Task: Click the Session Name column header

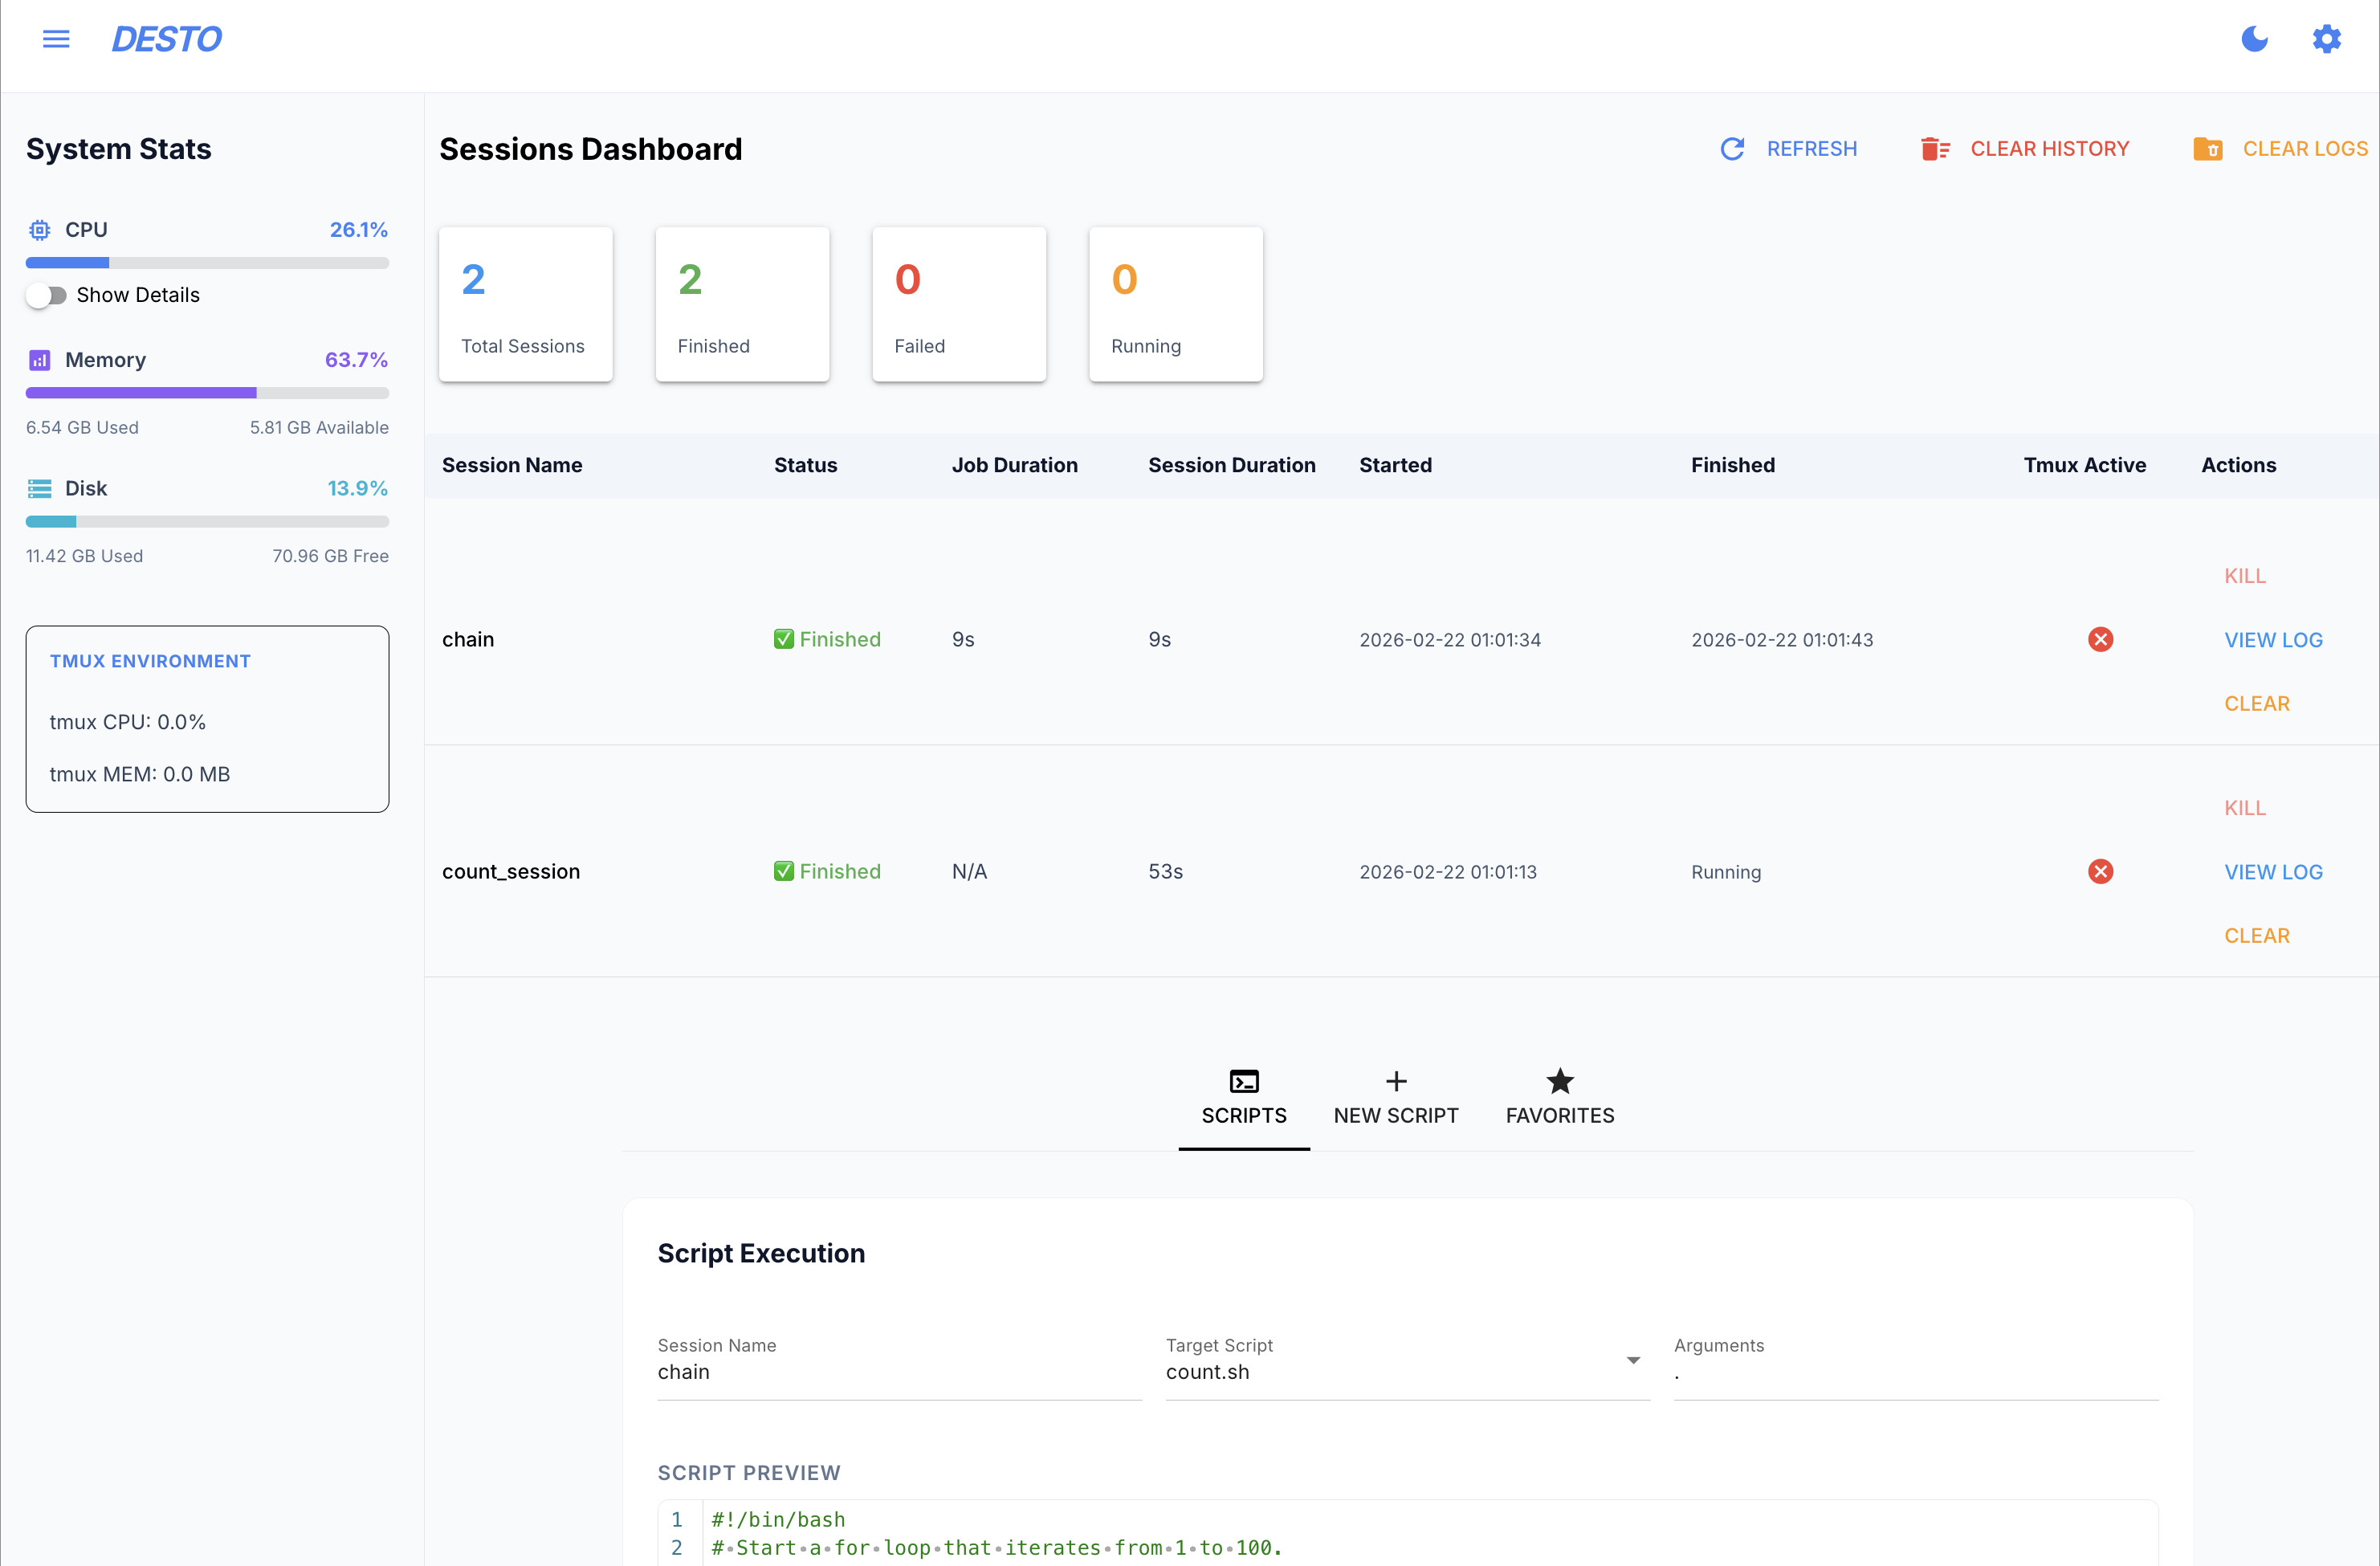Action: pyautogui.click(x=512, y=465)
